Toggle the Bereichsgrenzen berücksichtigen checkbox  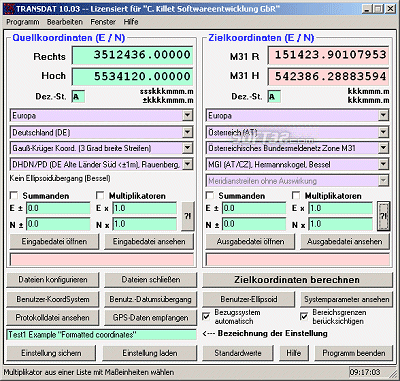click(x=304, y=316)
